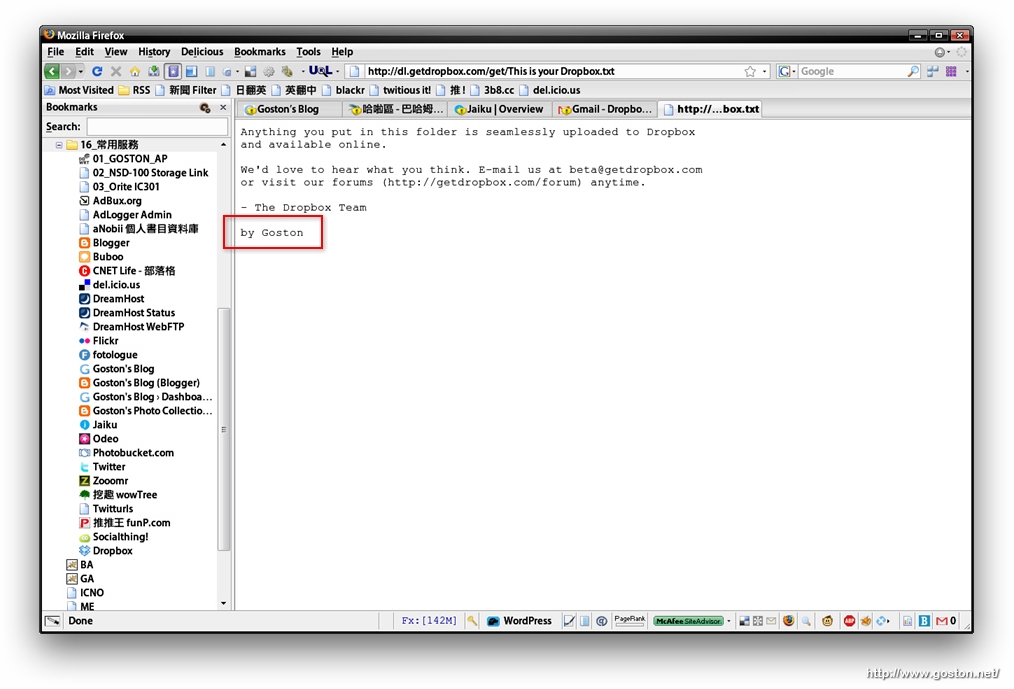The width and height of the screenshot is (1014, 689).
Task: Click in the Google search box
Action: (x=851, y=71)
